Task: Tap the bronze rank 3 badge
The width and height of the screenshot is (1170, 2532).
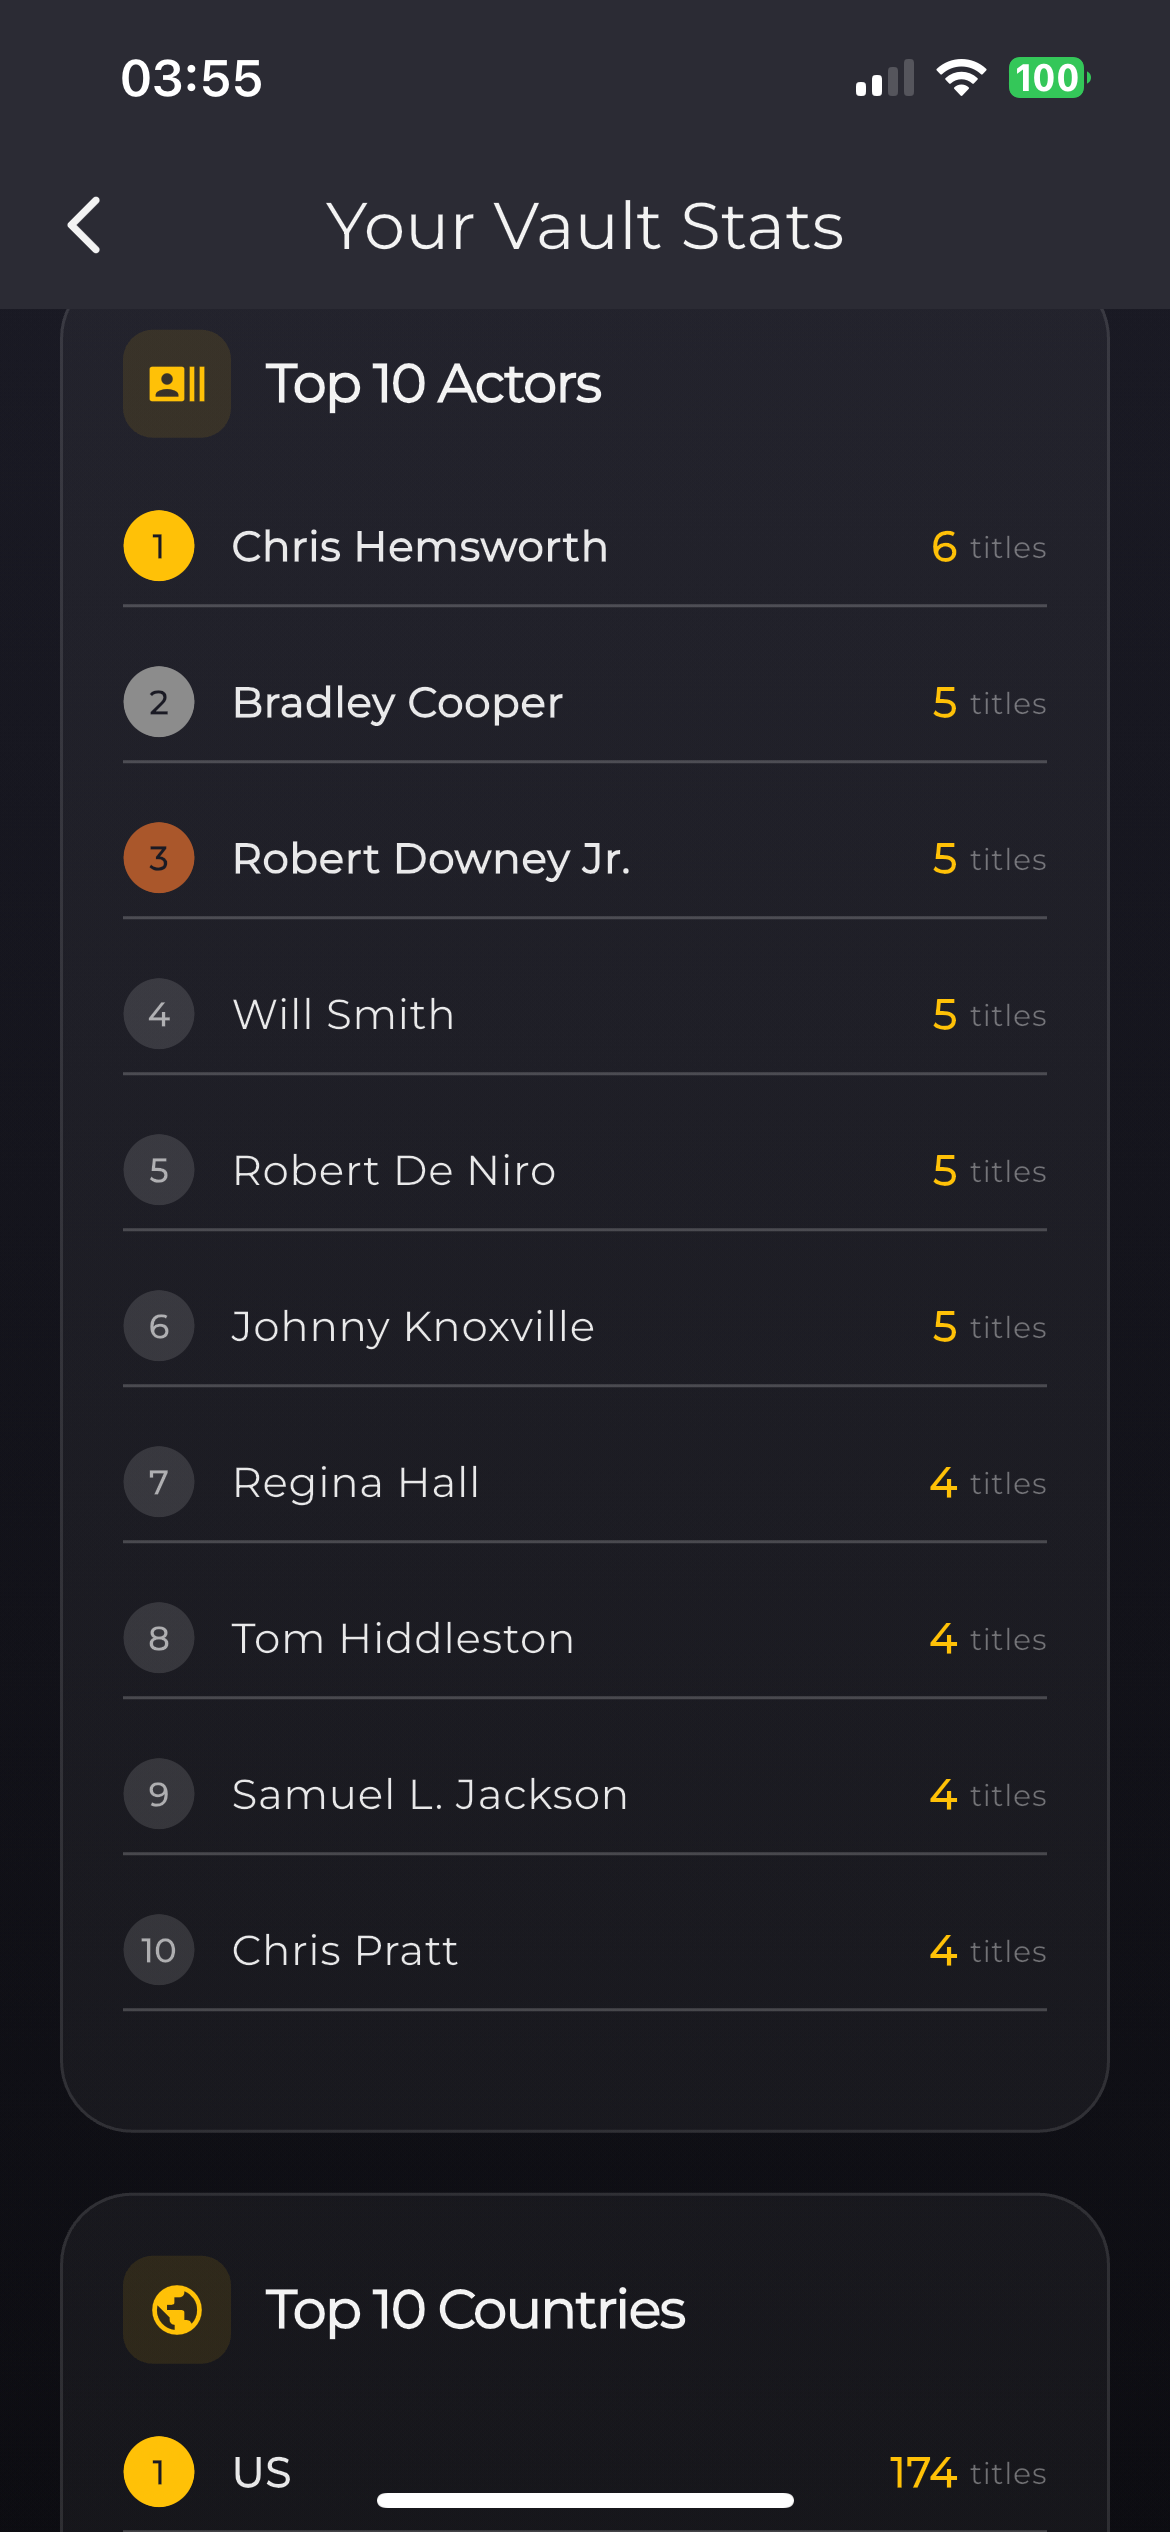Action: click(159, 858)
